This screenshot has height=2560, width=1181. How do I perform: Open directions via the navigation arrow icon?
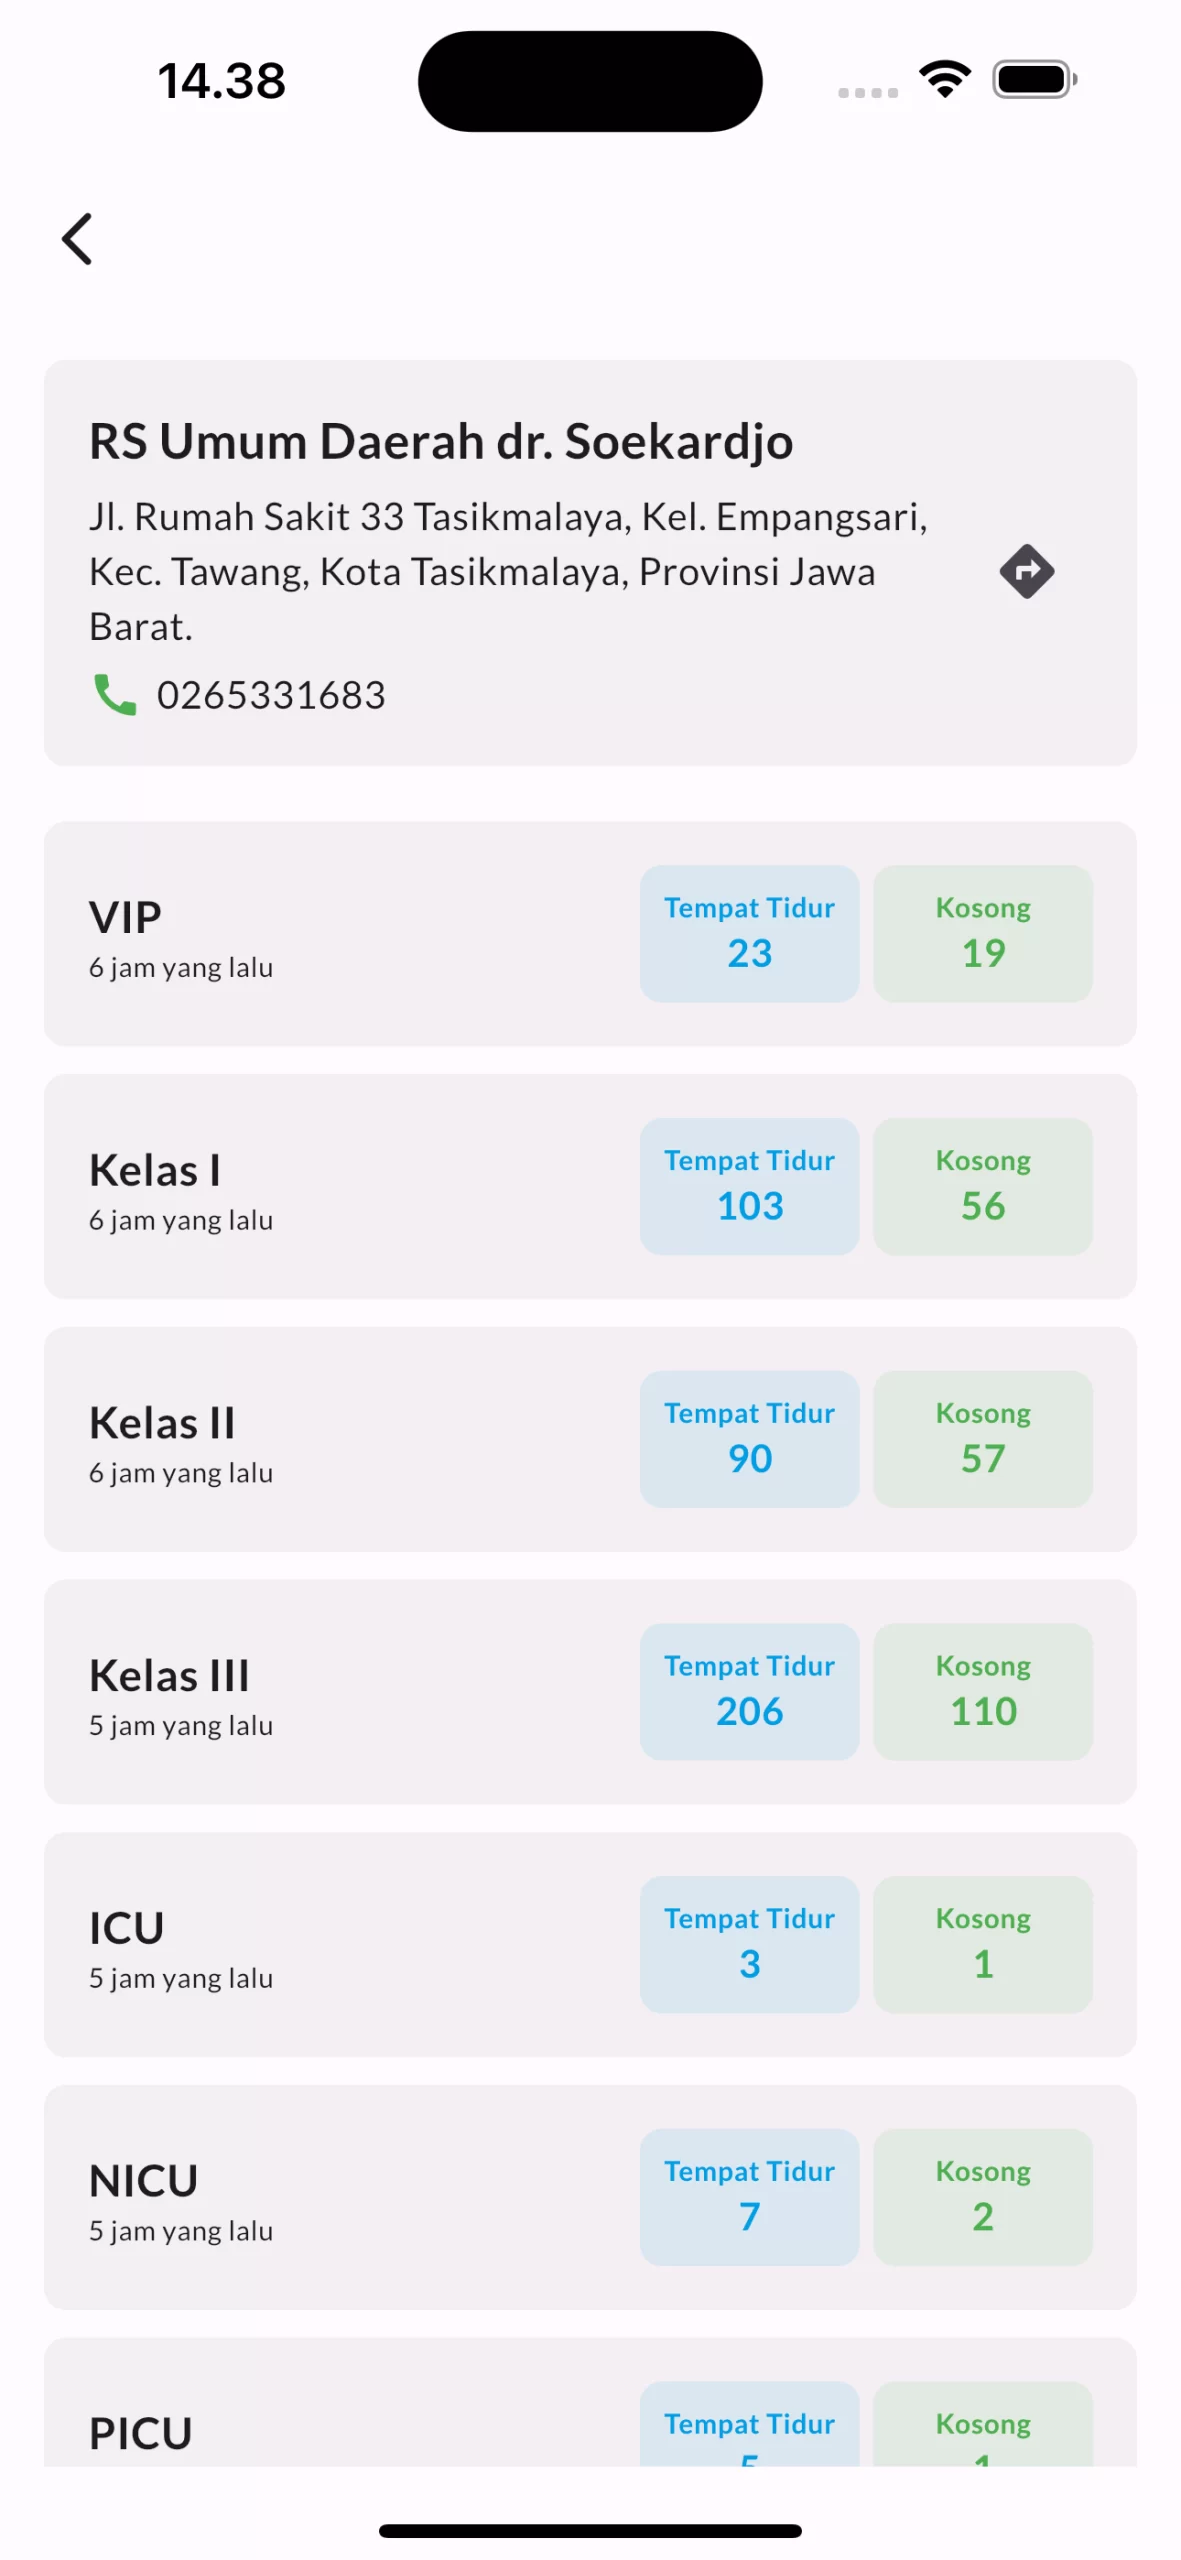[x=1026, y=572]
